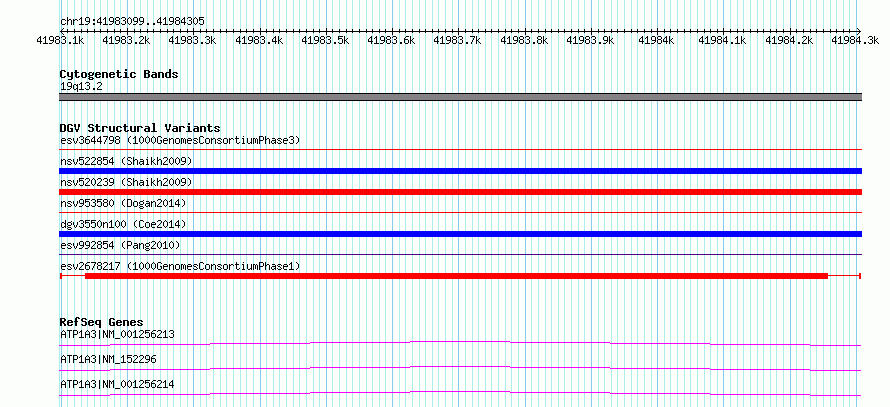Image resolution: width=890 pixels, height=407 pixels.
Task: Click the 41983.3k ruler tick label
Action: pos(192,40)
